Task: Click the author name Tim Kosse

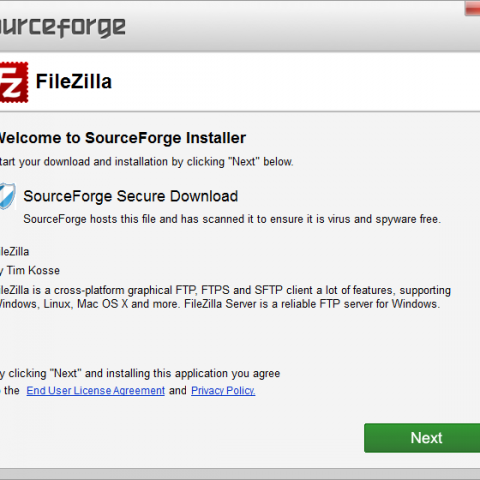Action: coord(33,270)
